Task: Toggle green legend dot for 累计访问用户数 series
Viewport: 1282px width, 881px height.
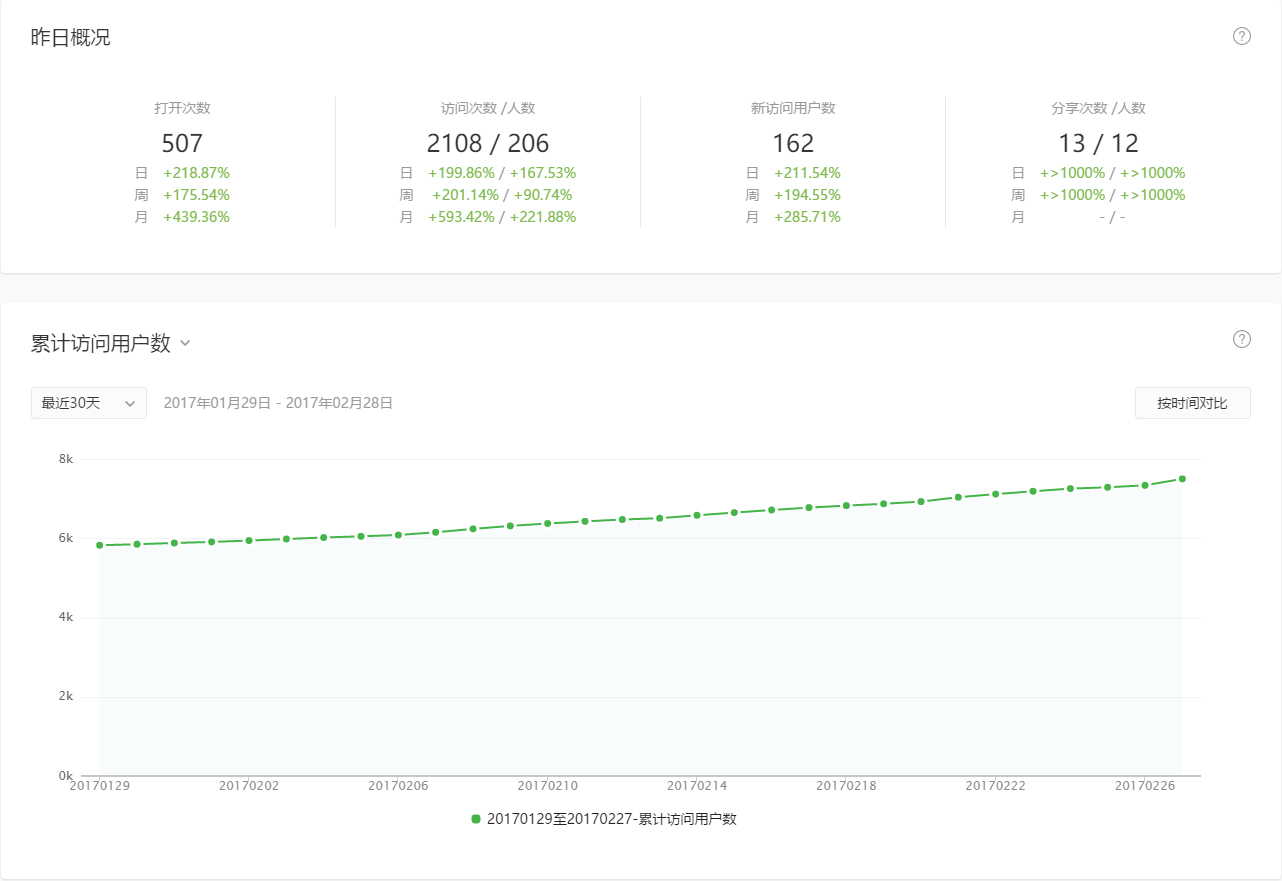Action: pyautogui.click(x=476, y=819)
